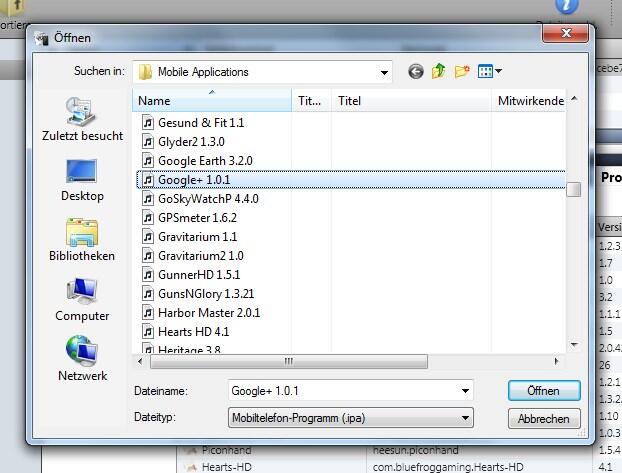This screenshot has height=473, width=622.
Task: Click the Abbrechen button
Action: pyautogui.click(x=544, y=419)
